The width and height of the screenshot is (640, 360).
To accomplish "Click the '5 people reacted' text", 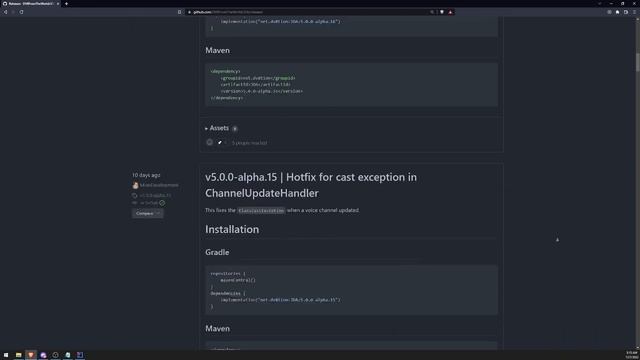I will pos(249,143).
